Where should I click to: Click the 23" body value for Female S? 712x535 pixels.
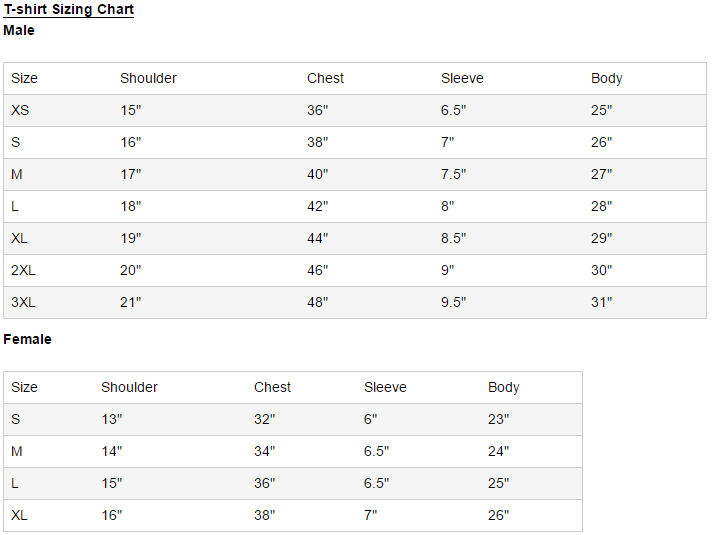coord(498,419)
